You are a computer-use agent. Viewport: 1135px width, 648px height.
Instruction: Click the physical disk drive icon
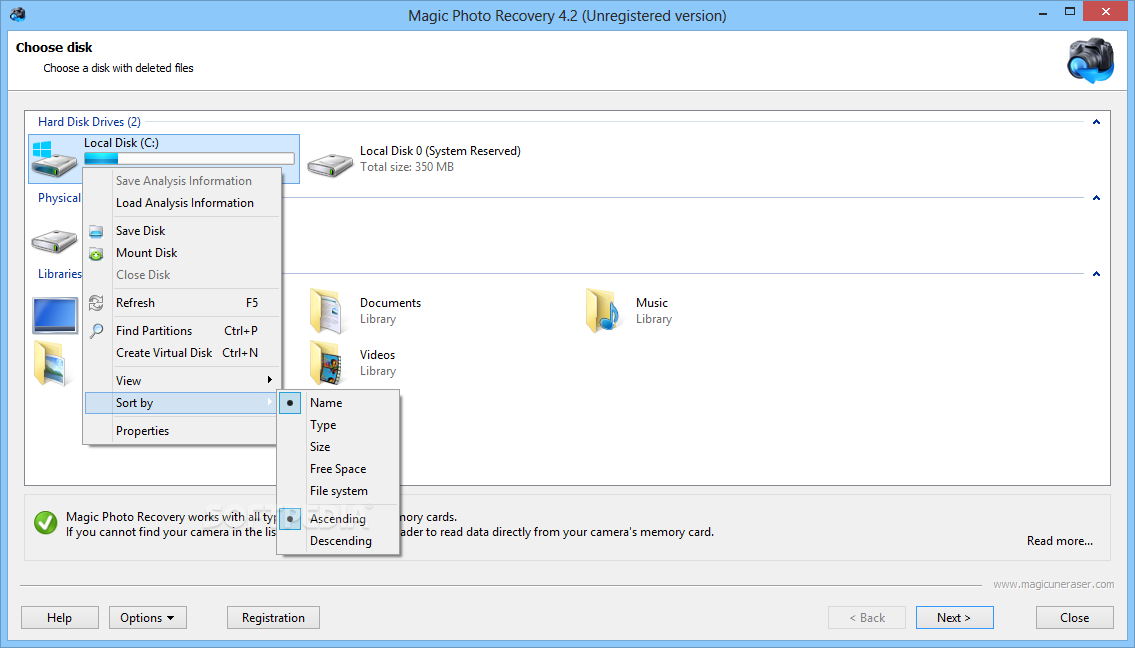[54, 240]
